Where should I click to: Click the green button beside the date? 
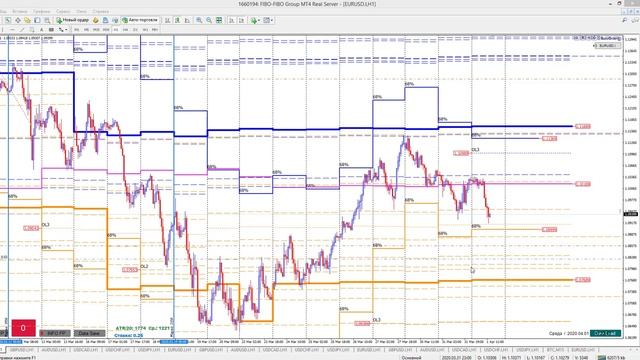[605, 333]
